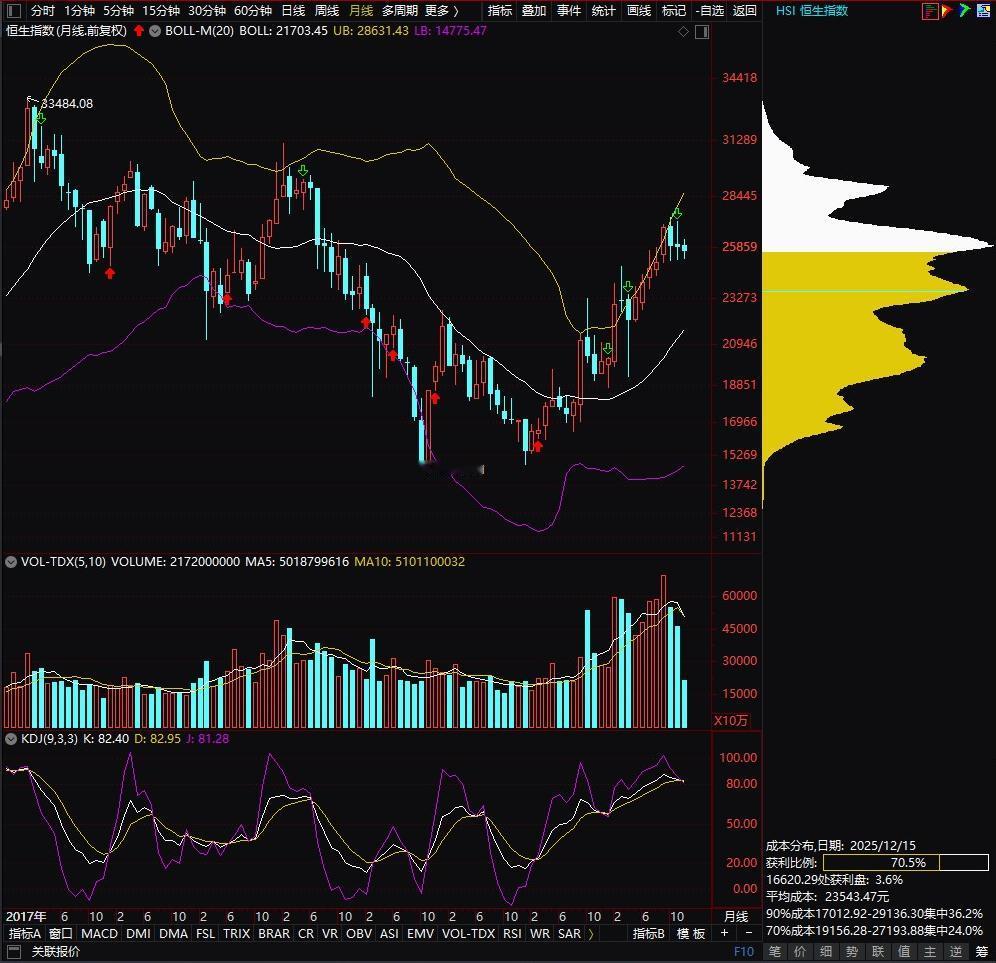Screen dimensions: 996x963
Task: Select the BRAR indicator
Action: pyautogui.click(x=274, y=934)
